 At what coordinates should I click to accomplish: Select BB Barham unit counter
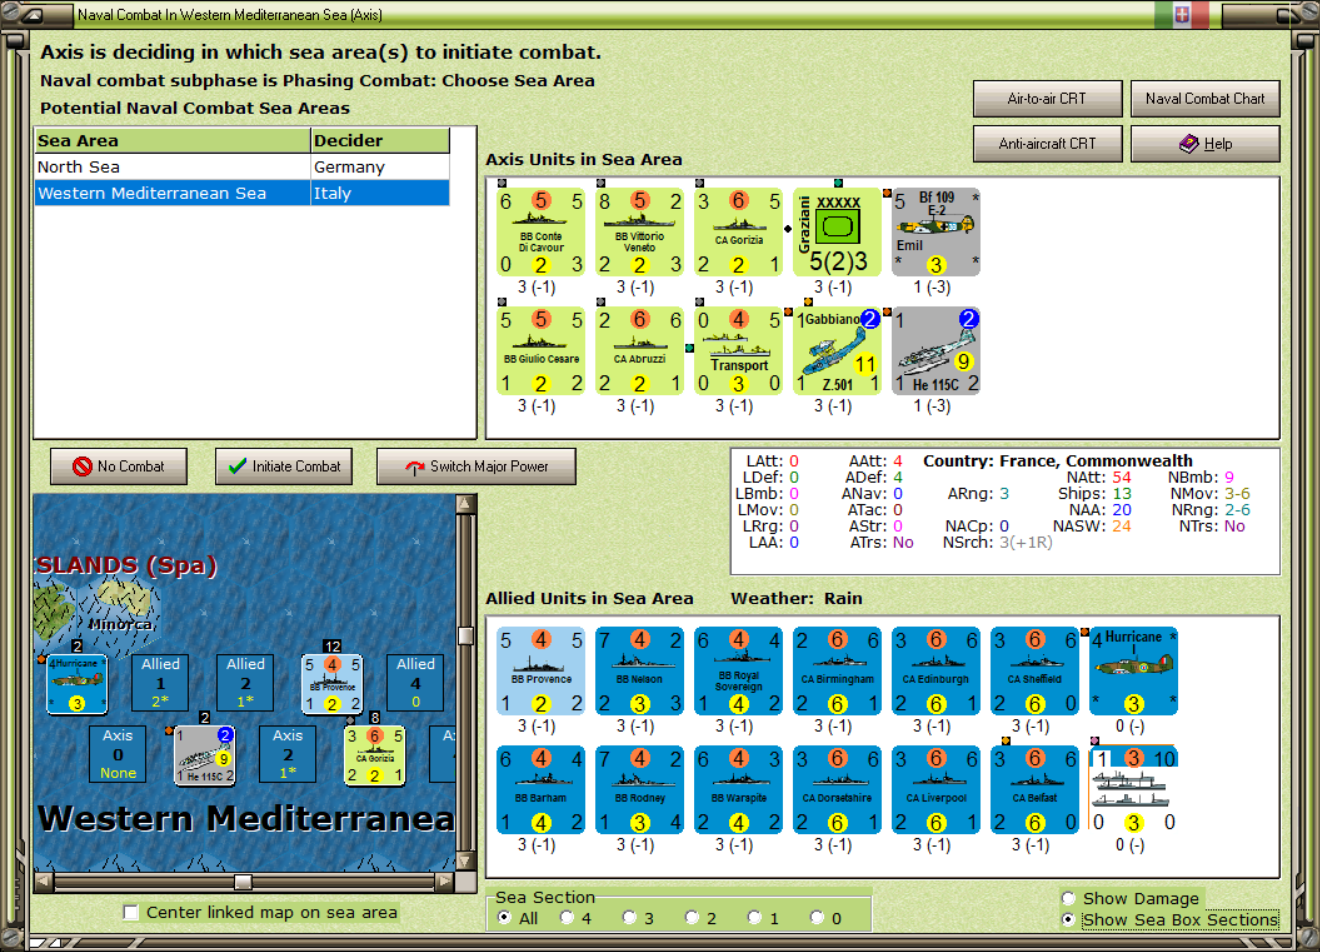pyautogui.click(x=541, y=790)
